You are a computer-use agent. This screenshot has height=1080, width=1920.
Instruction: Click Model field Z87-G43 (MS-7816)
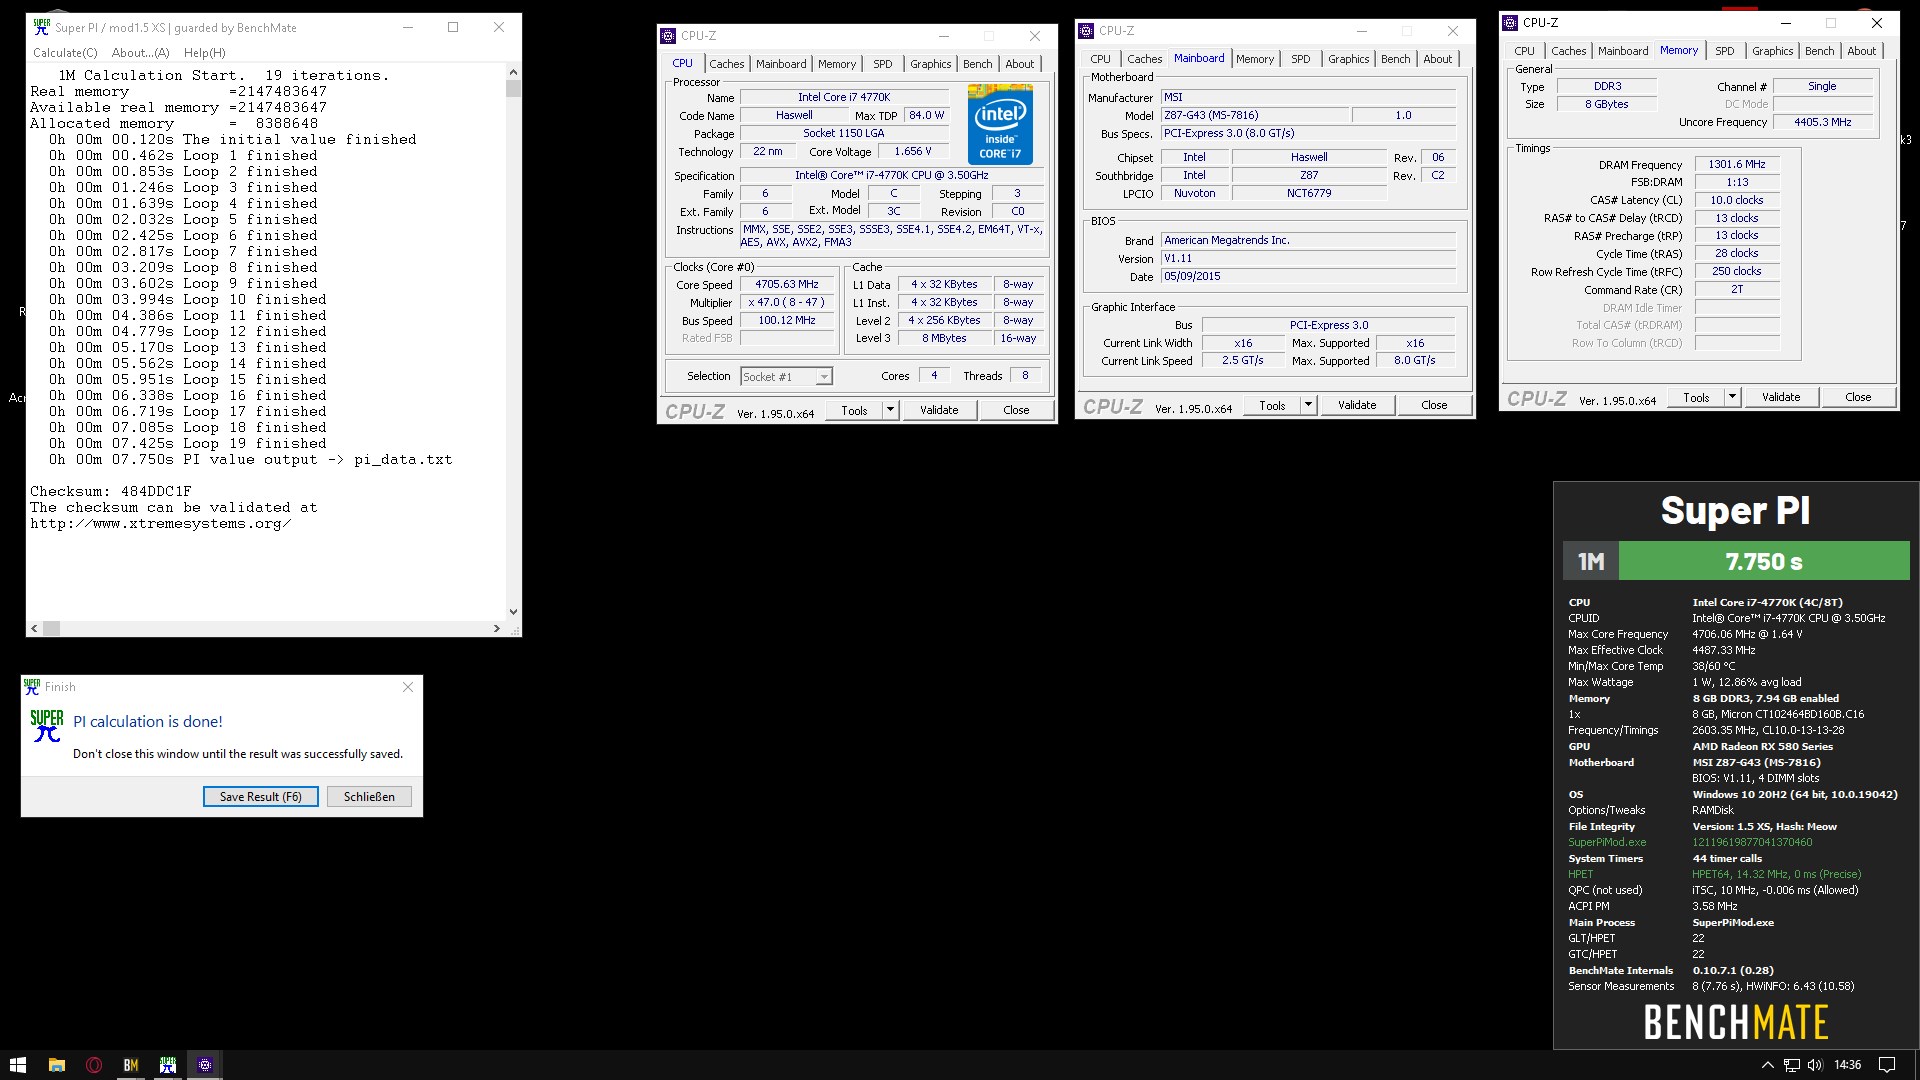tap(1254, 116)
